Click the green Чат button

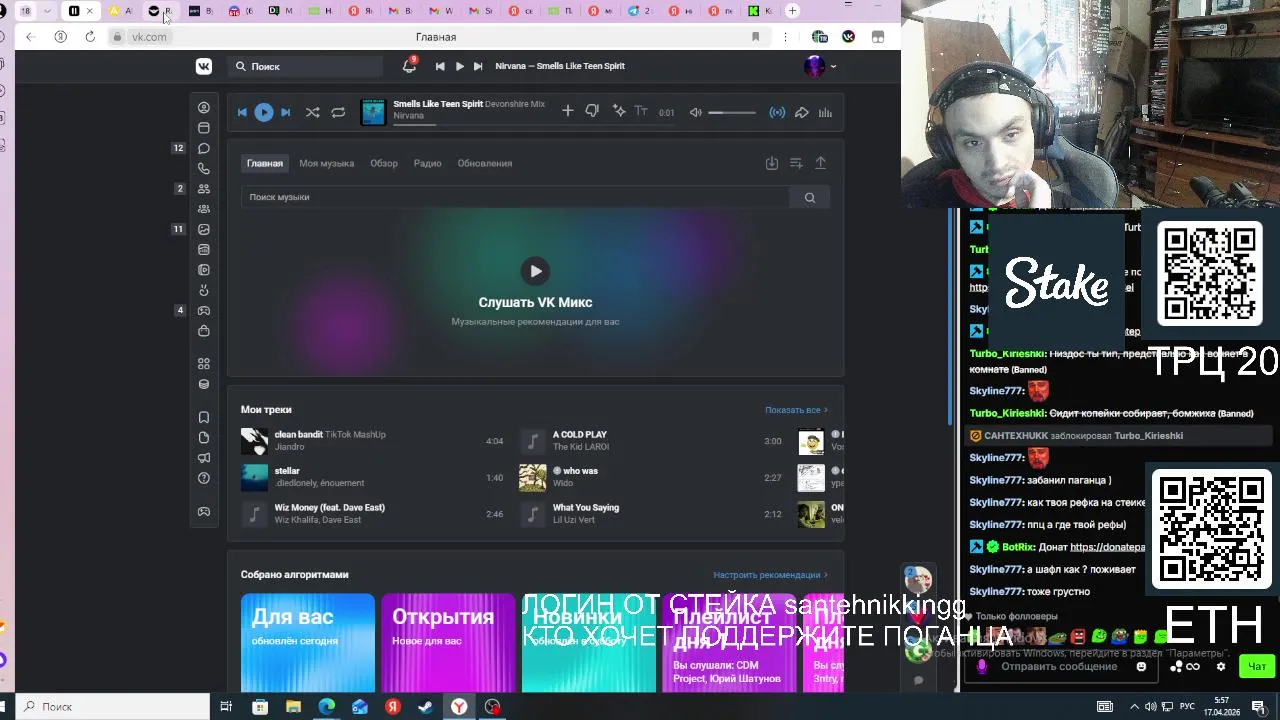pyautogui.click(x=1257, y=666)
